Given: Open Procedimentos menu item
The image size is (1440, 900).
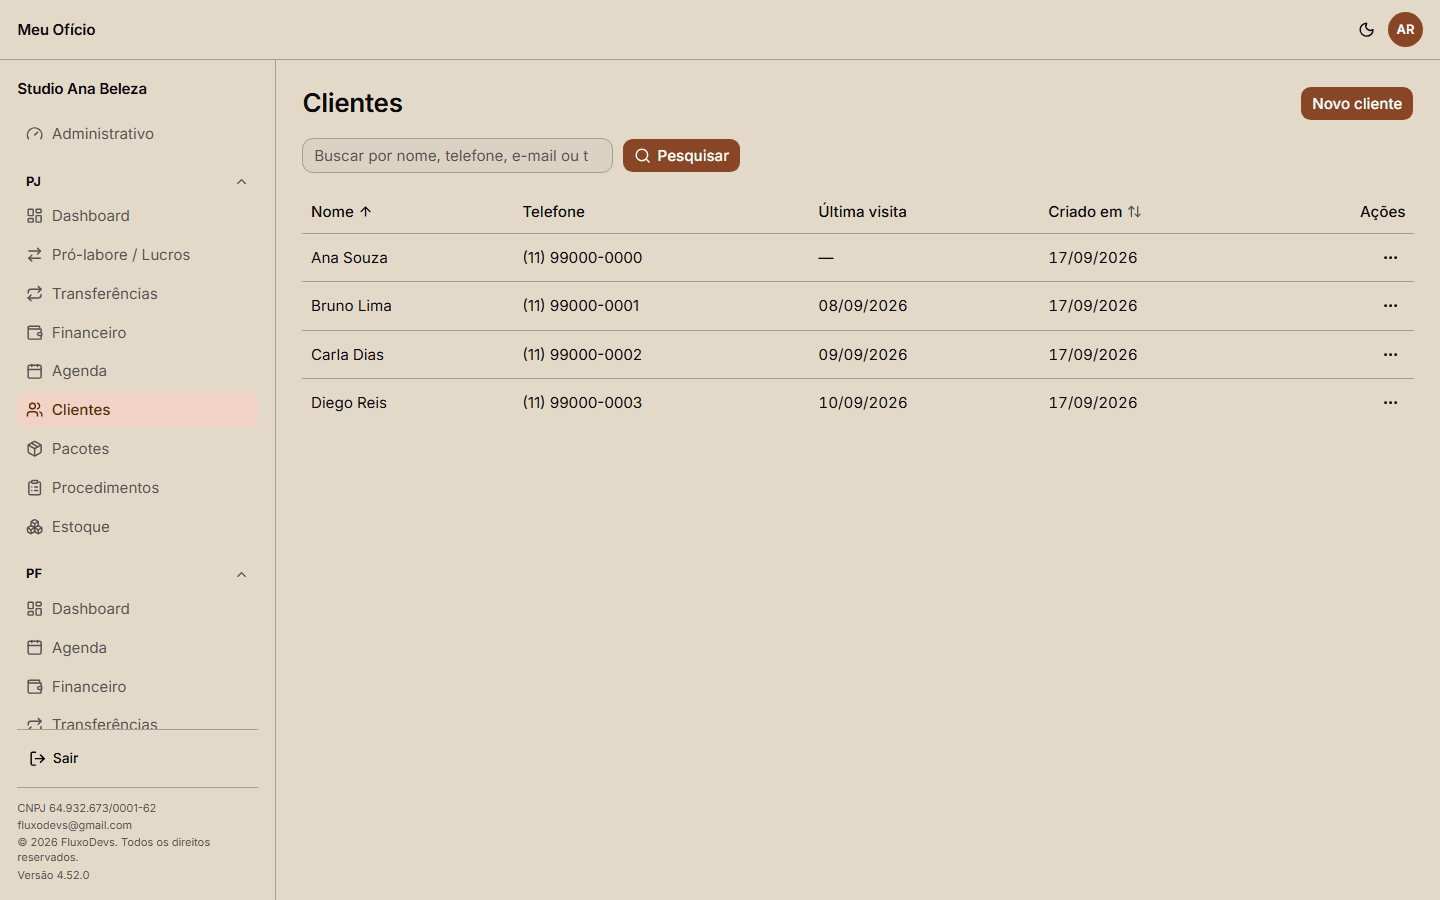Looking at the screenshot, I should (138, 488).
